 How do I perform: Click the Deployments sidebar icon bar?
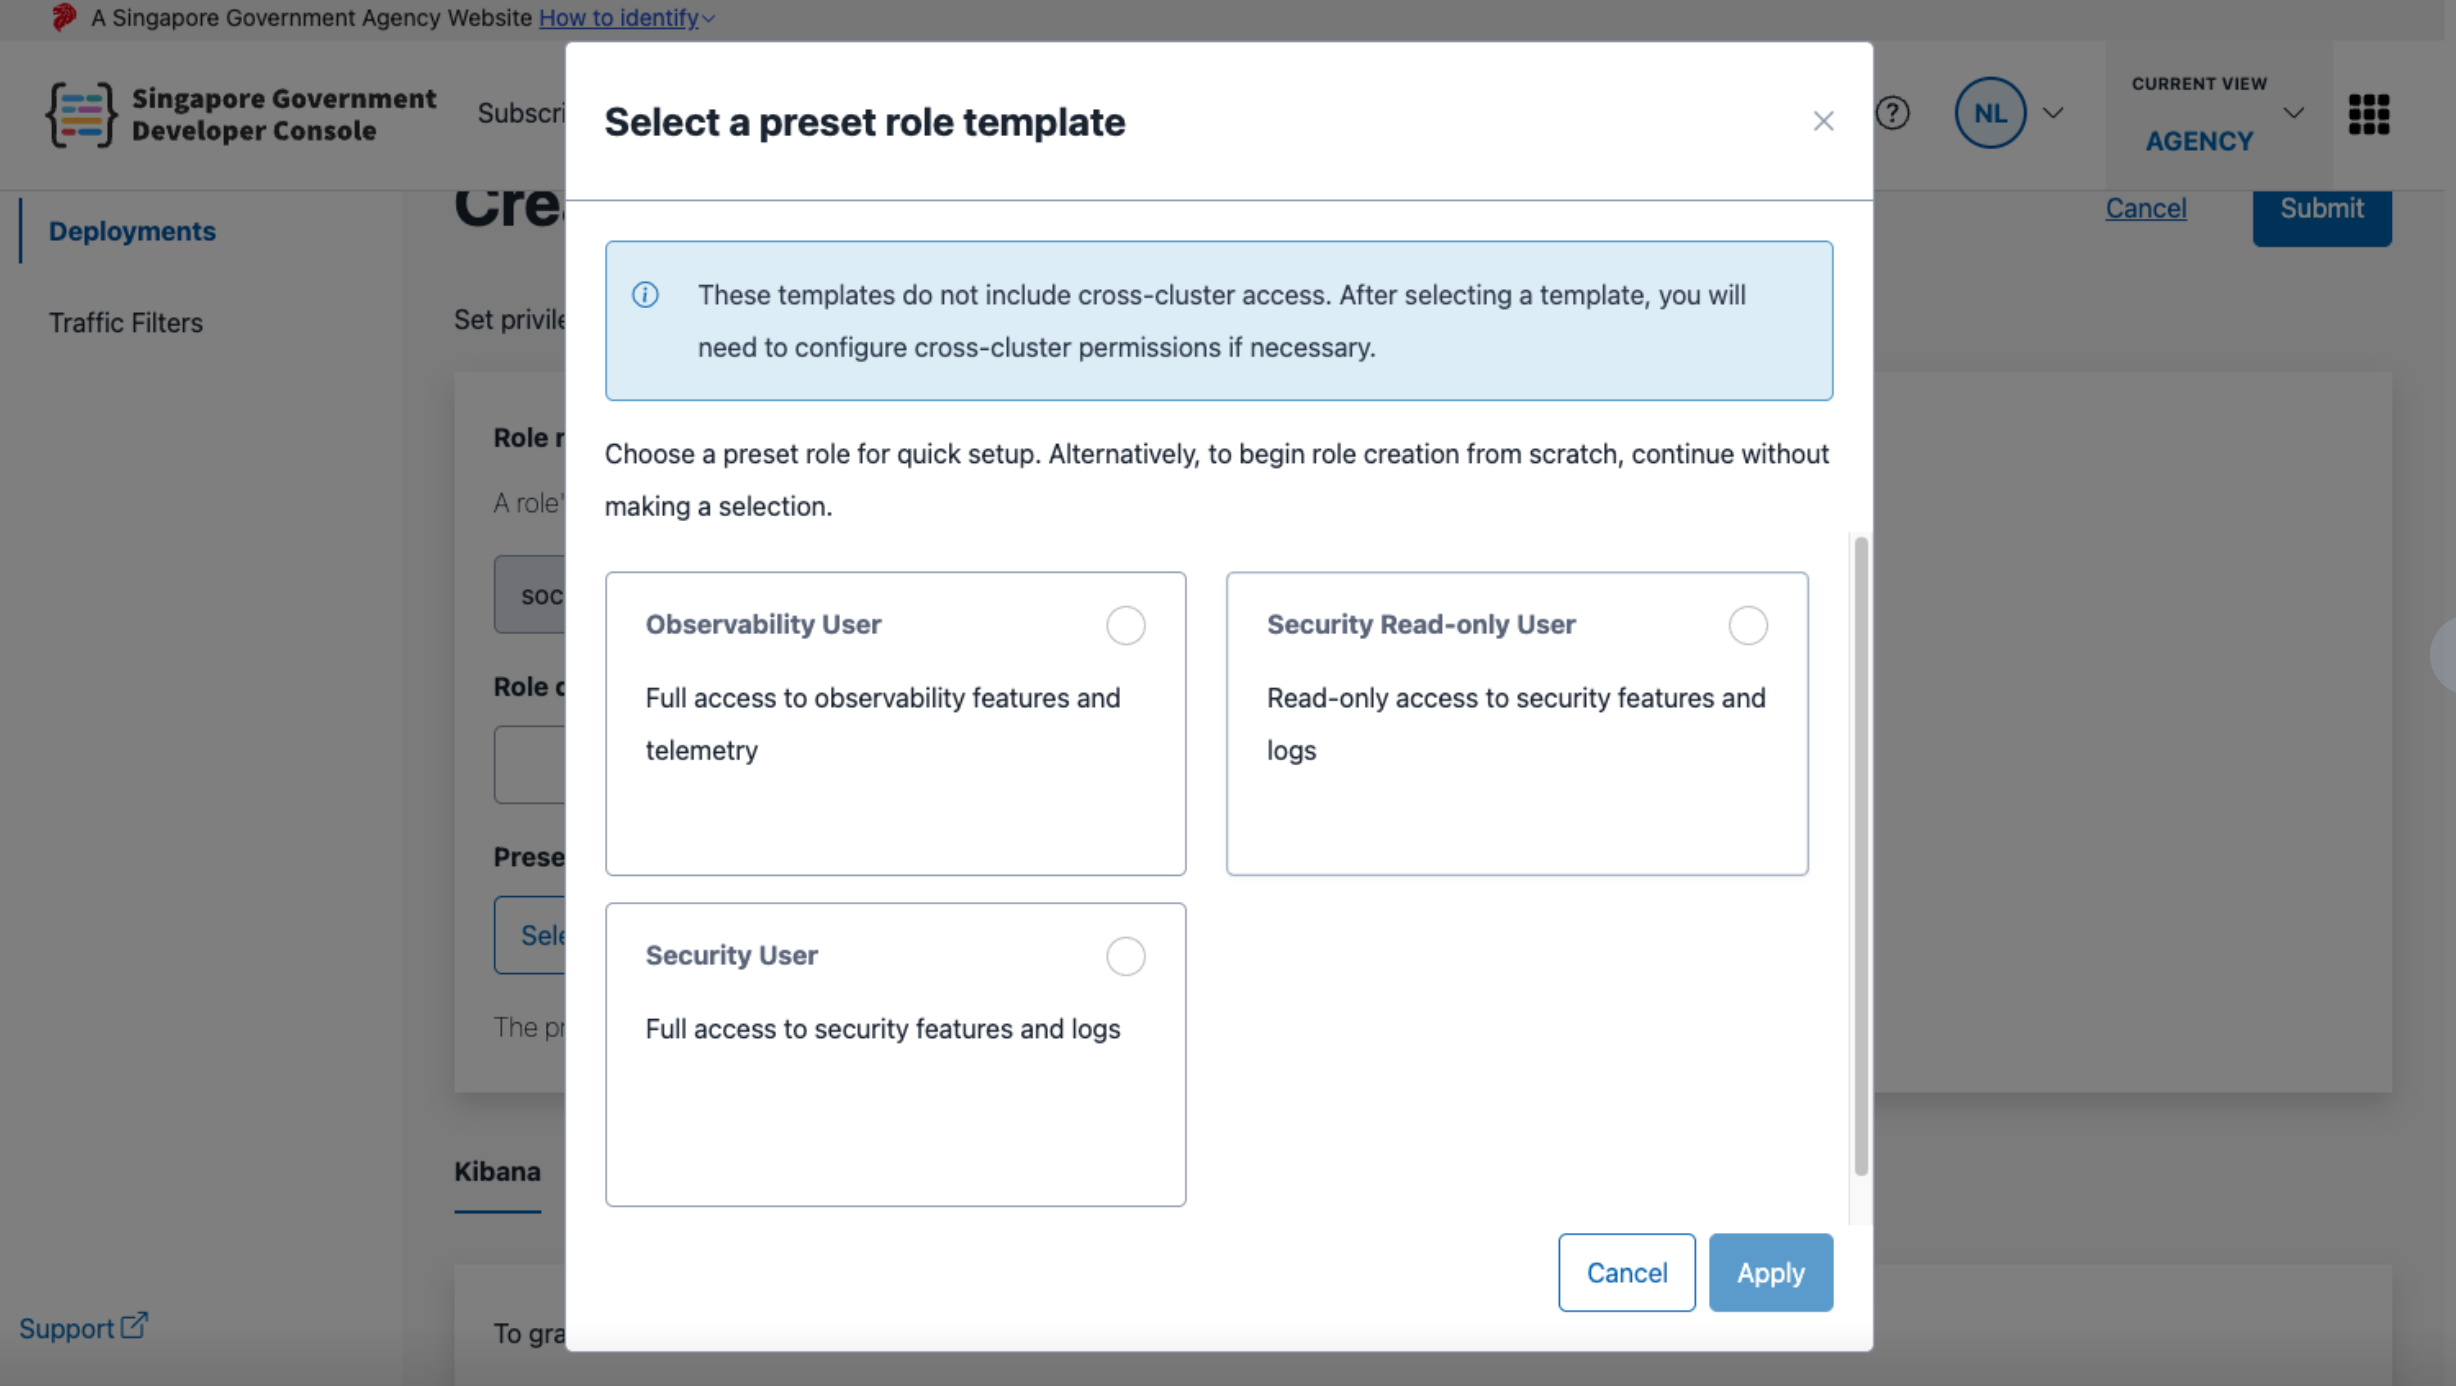(20, 231)
